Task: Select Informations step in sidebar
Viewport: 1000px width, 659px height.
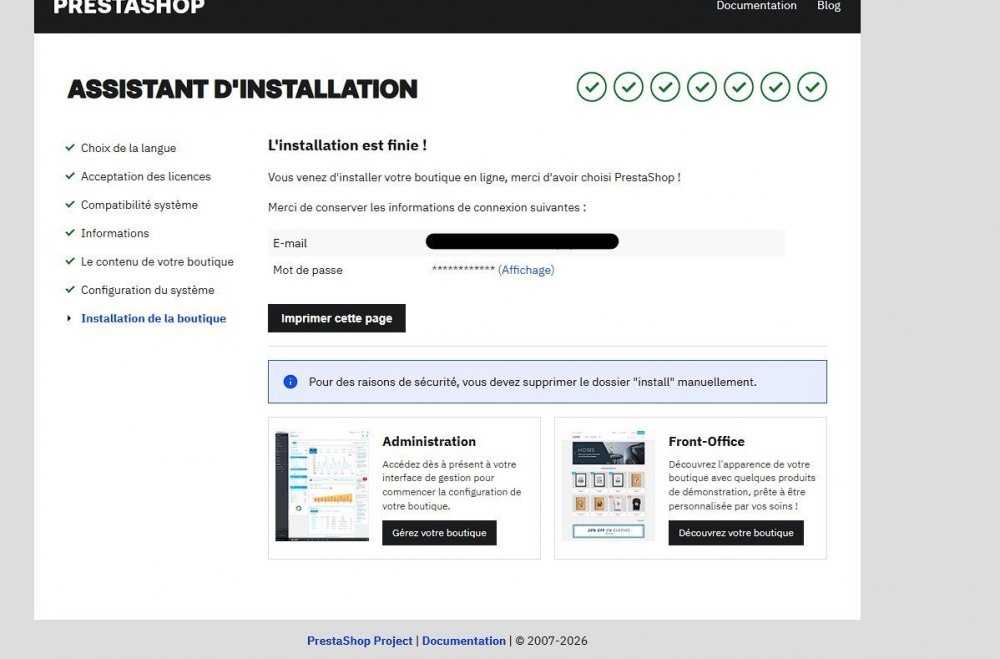Action: 115,233
